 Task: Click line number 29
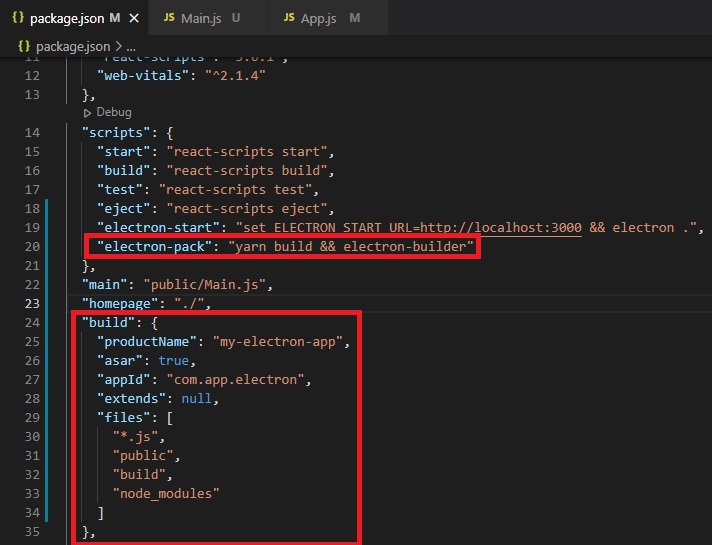click(x=32, y=417)
